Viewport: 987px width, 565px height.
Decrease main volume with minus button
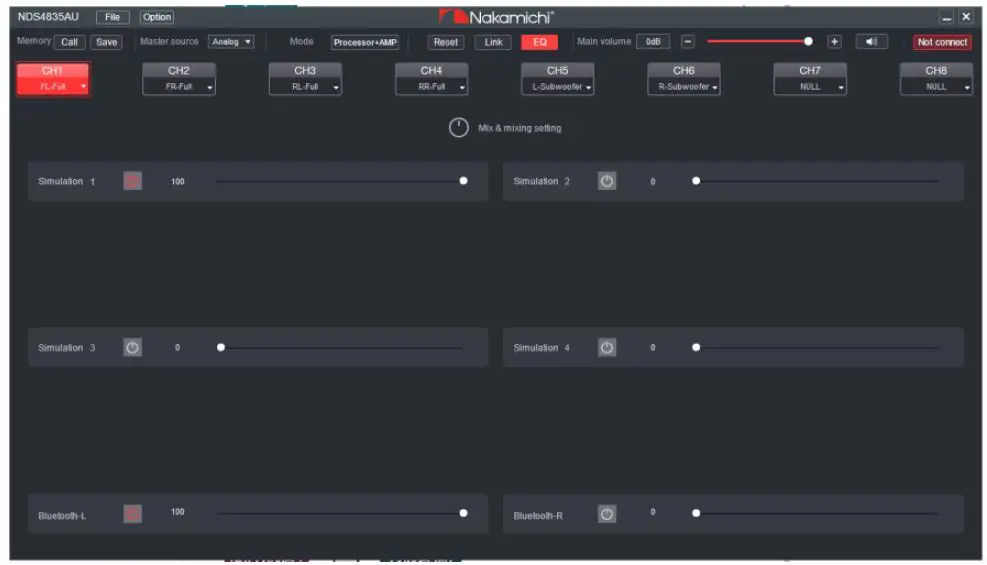click(688, 42)
